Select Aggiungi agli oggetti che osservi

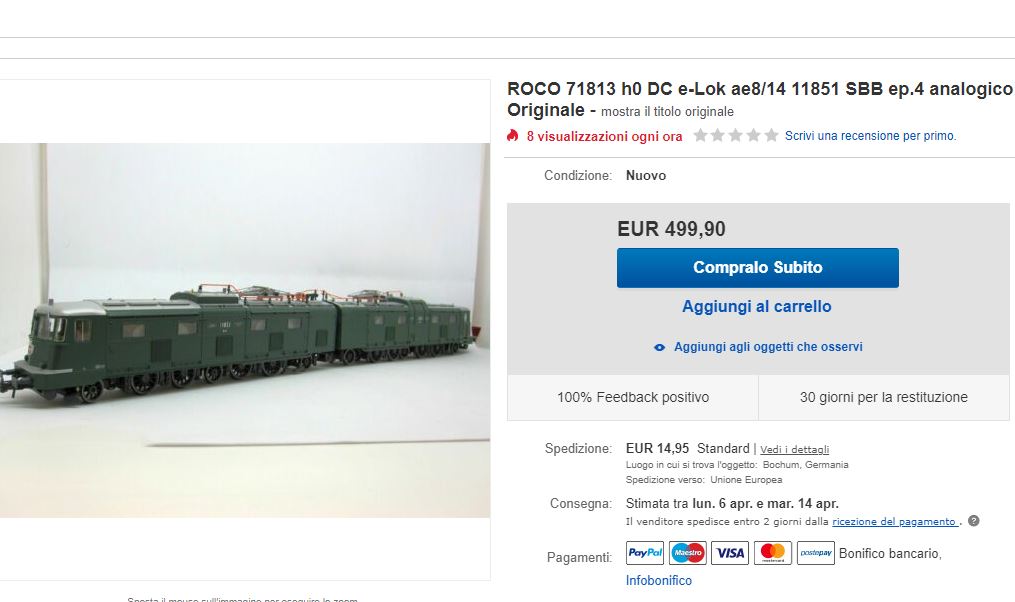[768, 347]
